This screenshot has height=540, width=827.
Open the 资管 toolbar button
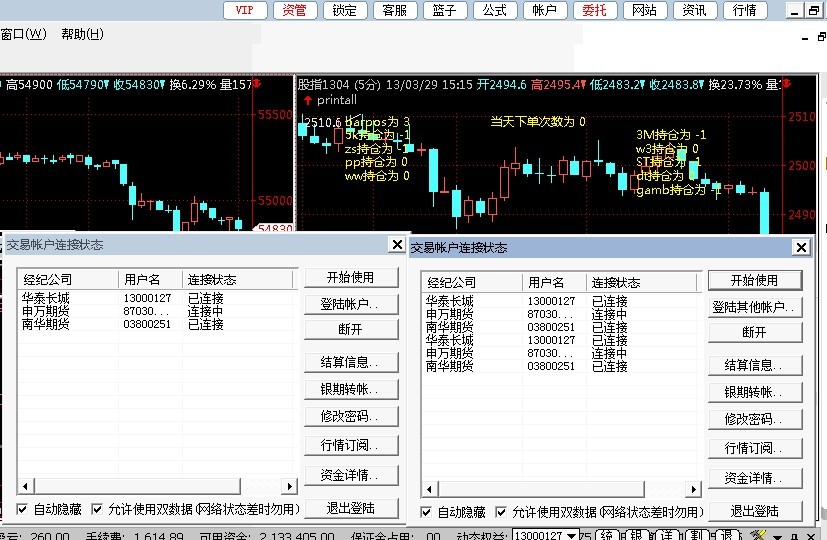coord(295,10)
